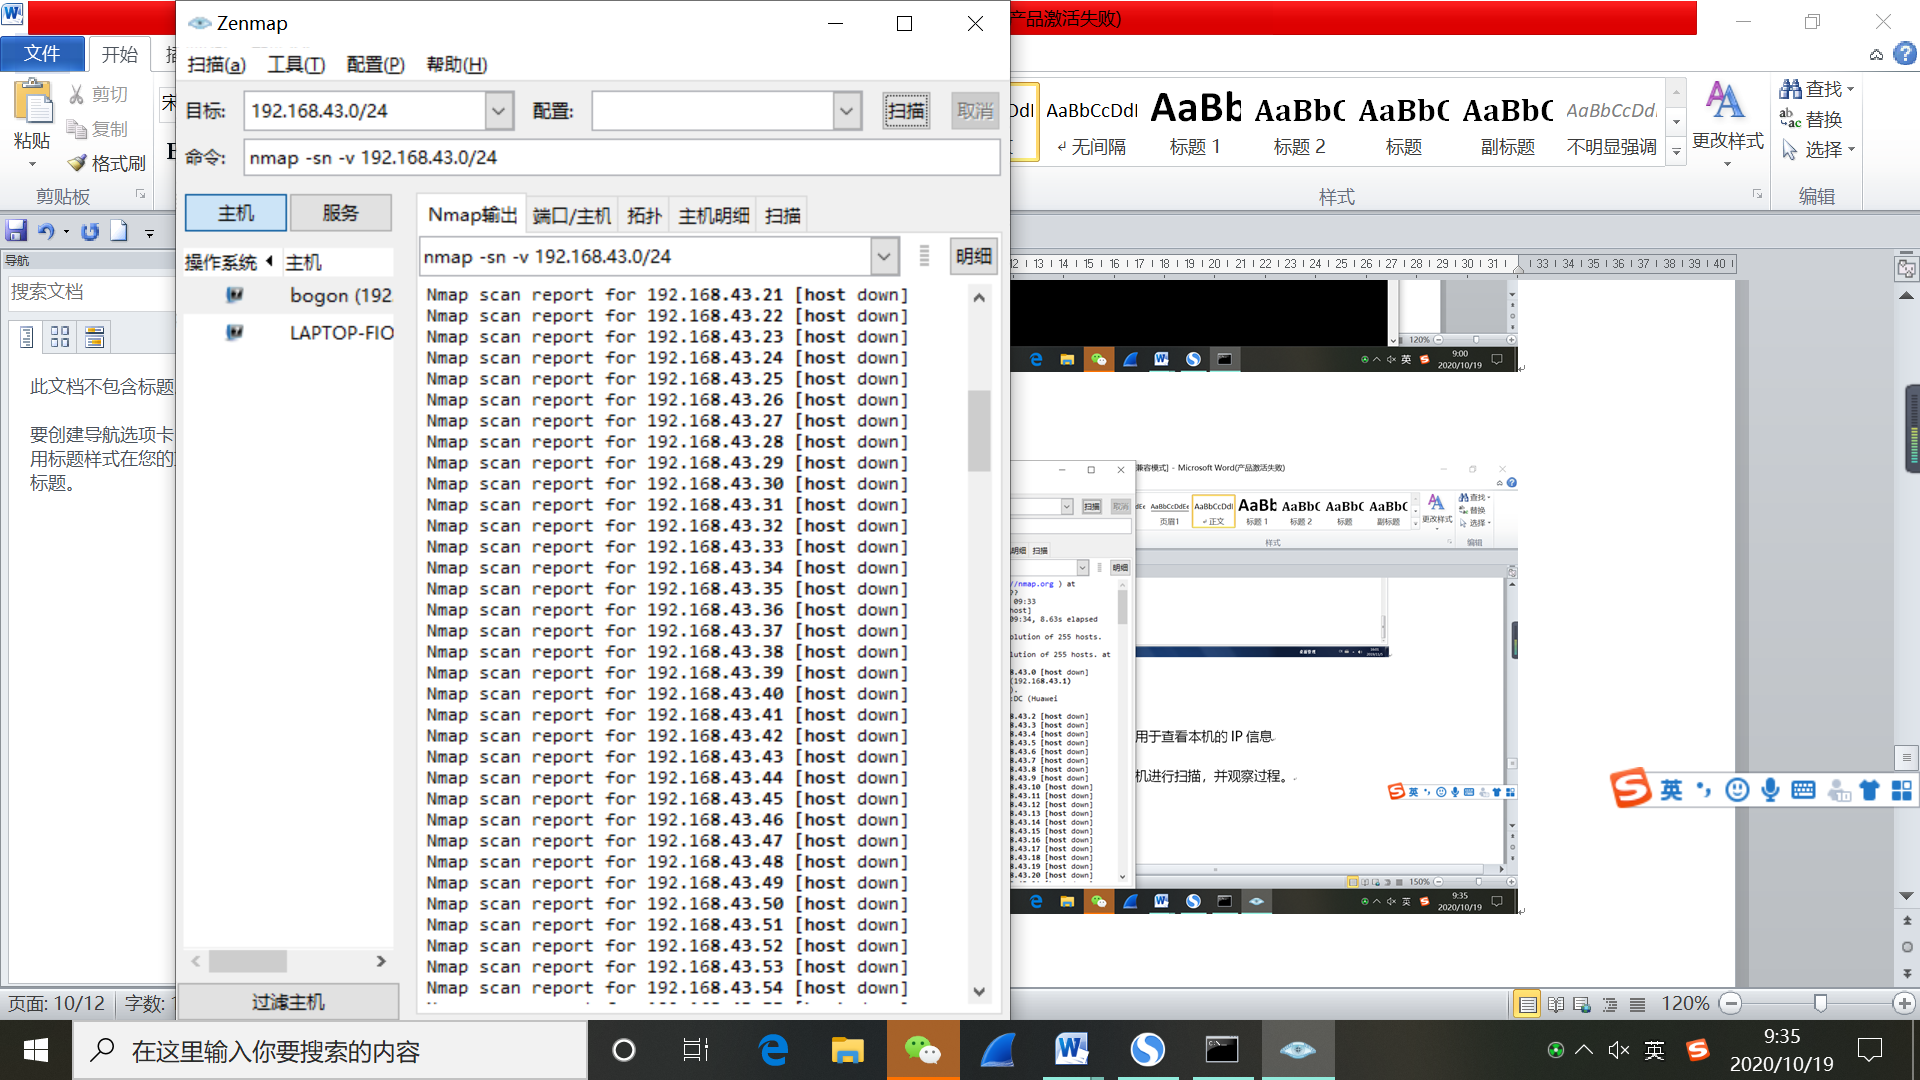Open WeChat from the taskbar
Viewport: 1920px width, 1080px height.
click(922, 1050)
